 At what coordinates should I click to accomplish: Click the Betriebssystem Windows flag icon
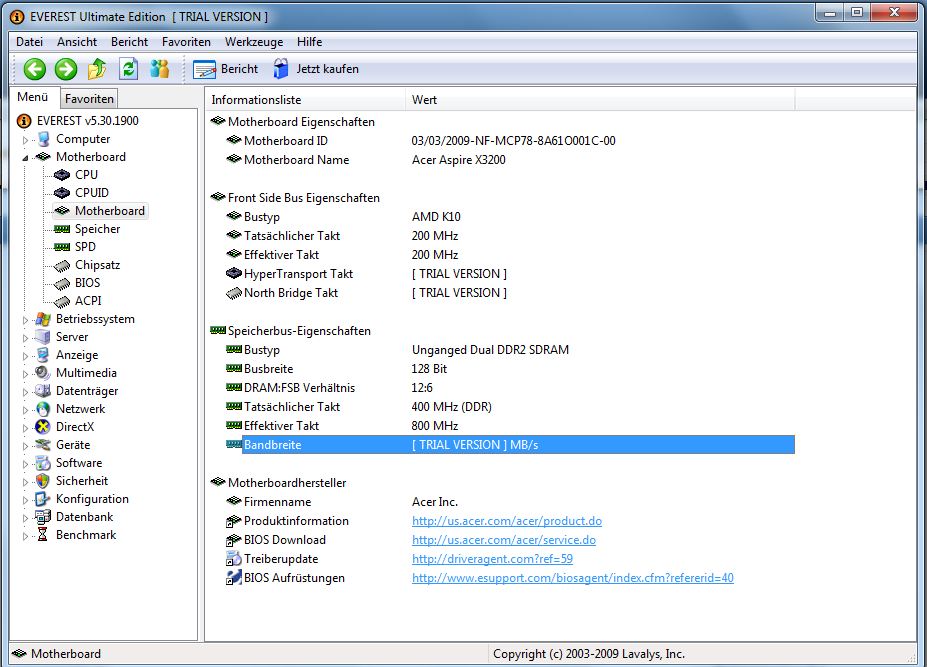pyautogui.click(x=43, y=319)
